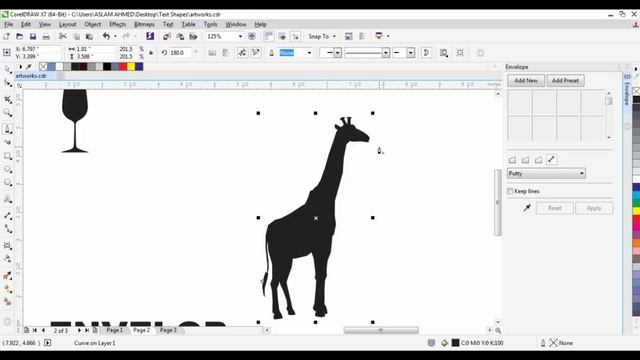Click the Open file folder icon
The height and width of the screenshot is (360, 640).
[20, 37]
